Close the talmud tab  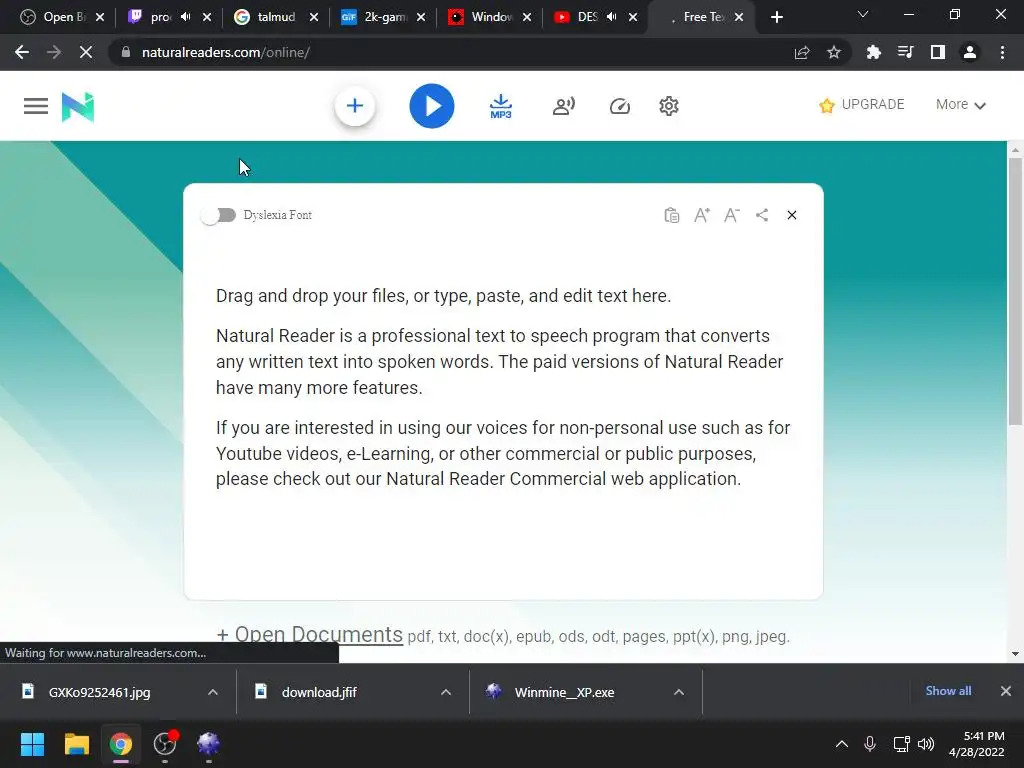click(x=314, y=17)
